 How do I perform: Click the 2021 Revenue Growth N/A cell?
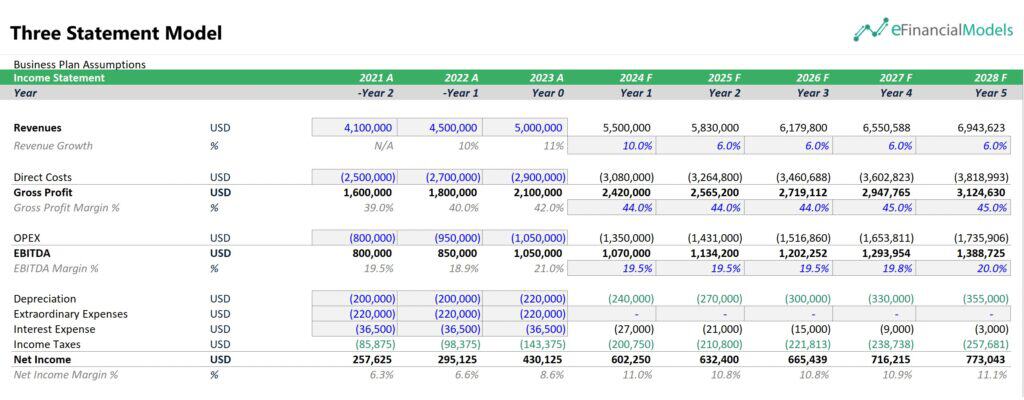pyautogui.click(x=383, y=146)
